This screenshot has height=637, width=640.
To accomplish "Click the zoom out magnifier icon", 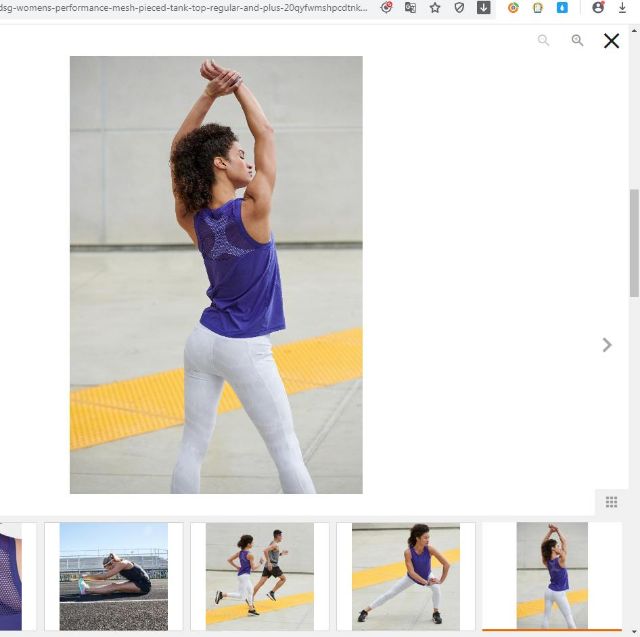I will 543,41.
